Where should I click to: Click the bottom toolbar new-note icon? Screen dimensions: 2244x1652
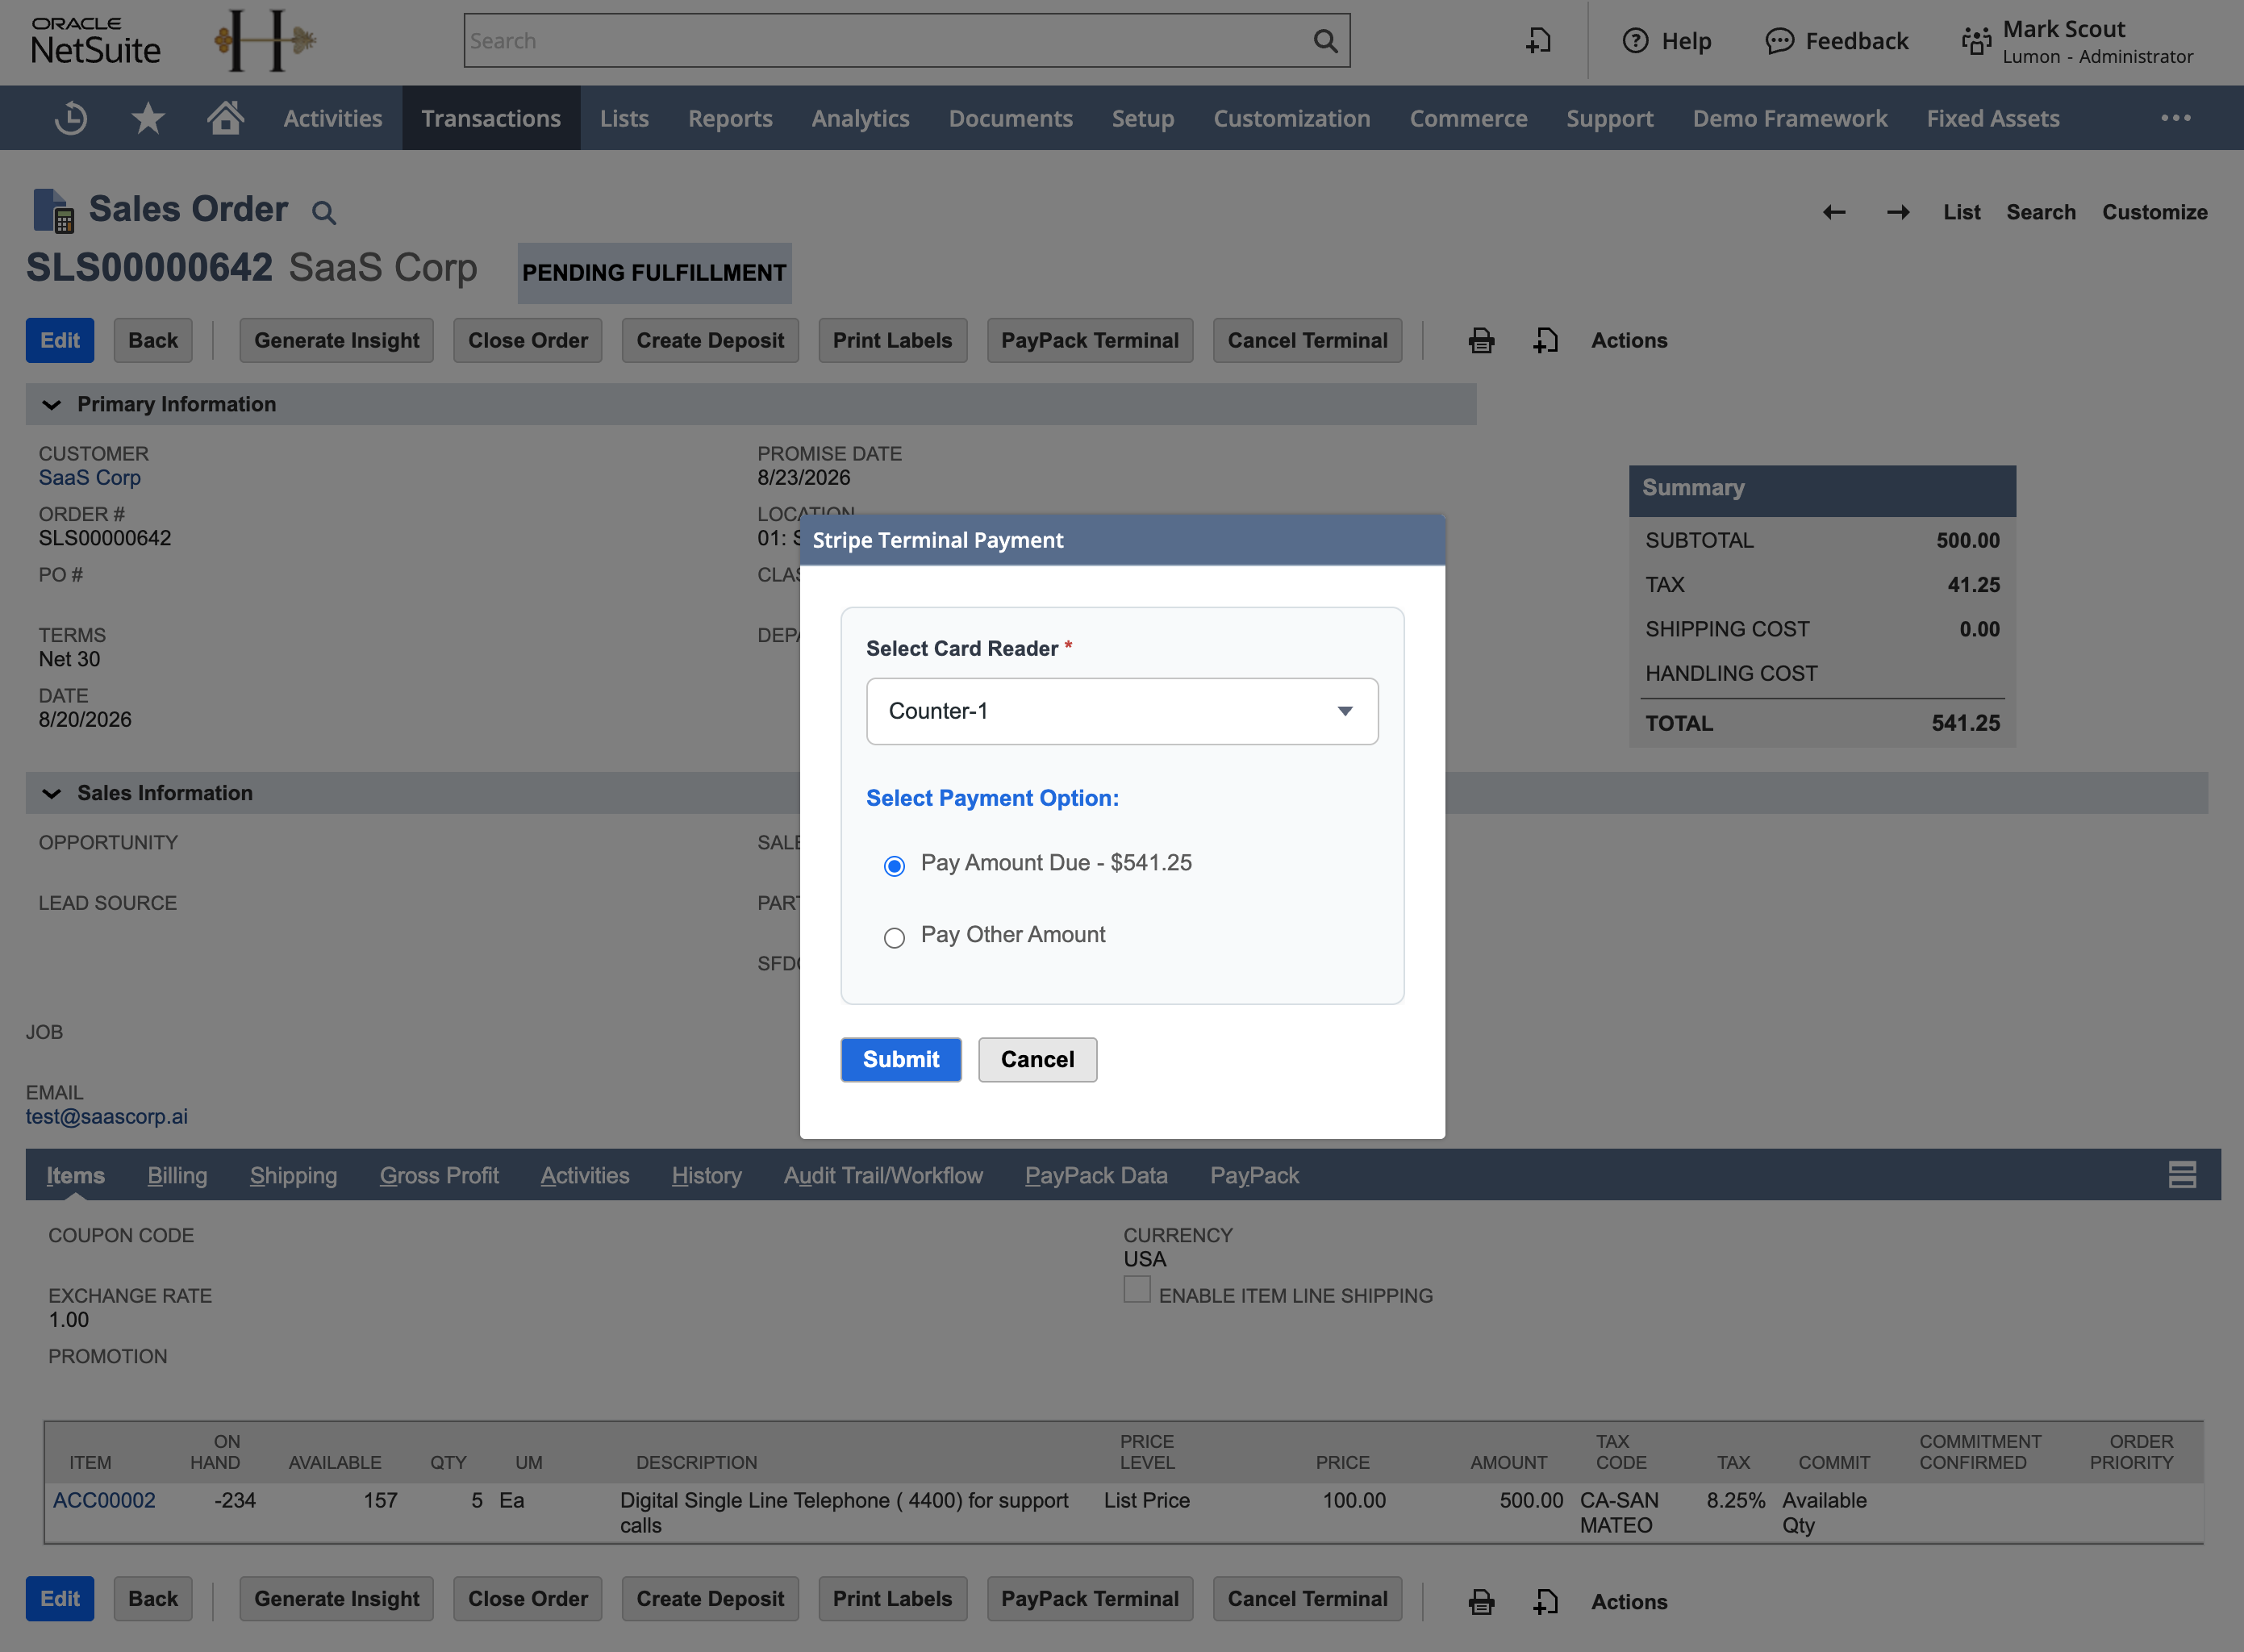pyautogui.click(x=1546, y=1602)
